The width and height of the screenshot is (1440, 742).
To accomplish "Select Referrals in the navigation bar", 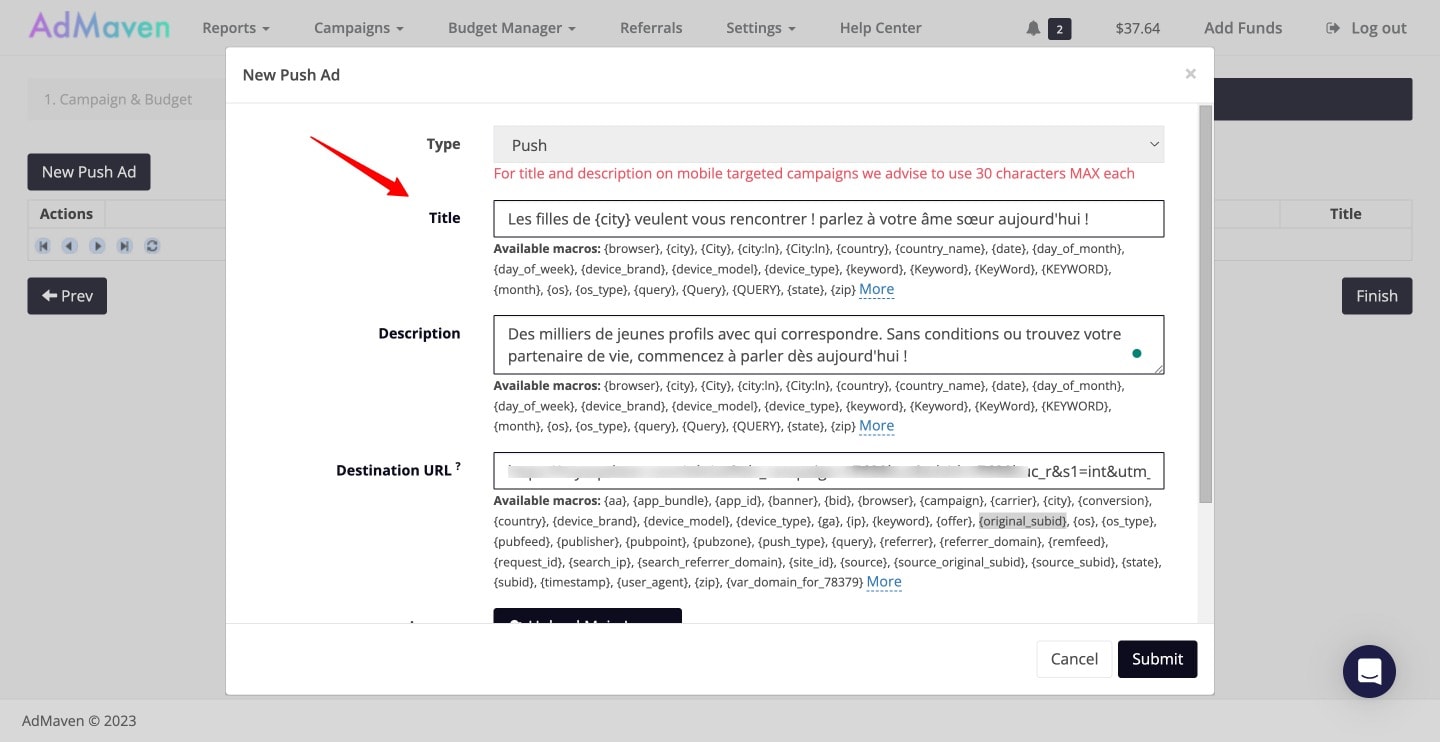I will (x=651, y=28).
